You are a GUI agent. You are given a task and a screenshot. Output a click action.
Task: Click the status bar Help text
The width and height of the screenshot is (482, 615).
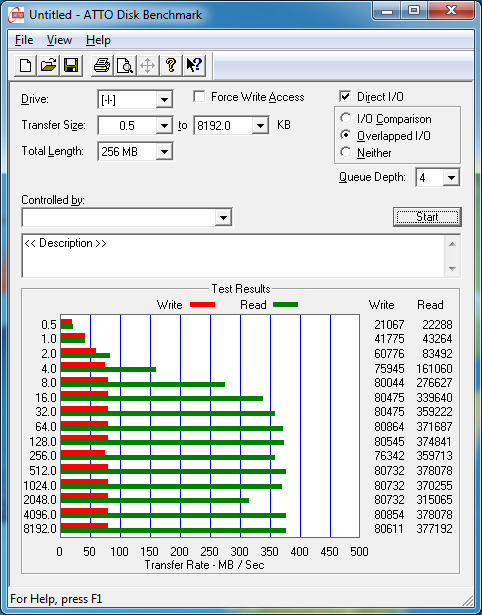[56, 599]
